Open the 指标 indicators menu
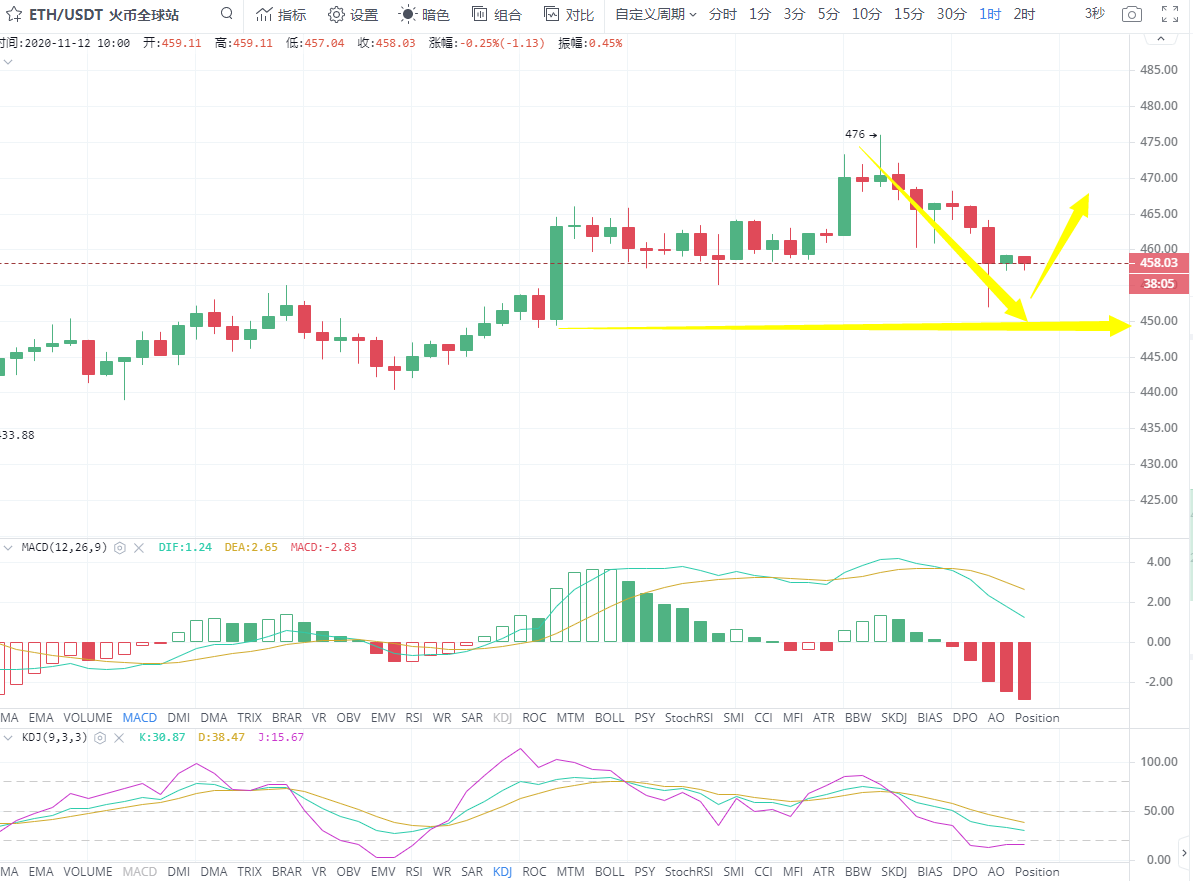1193x881 pixels. 281,15
